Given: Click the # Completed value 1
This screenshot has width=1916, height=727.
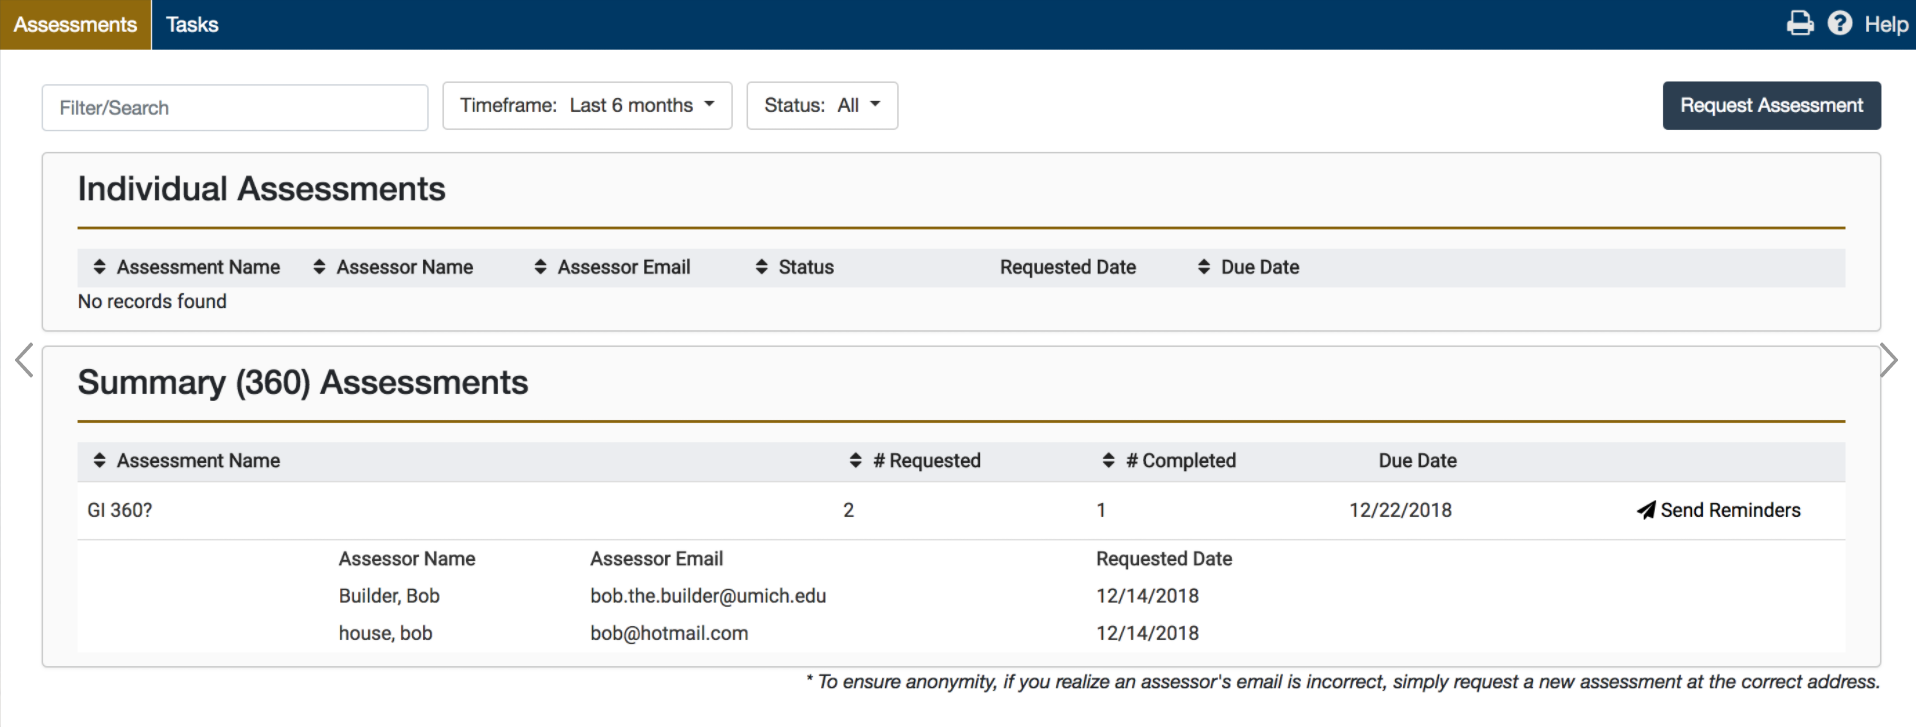Looking at the screenshot, I should pyautogui.click(x=1101, y=510).
